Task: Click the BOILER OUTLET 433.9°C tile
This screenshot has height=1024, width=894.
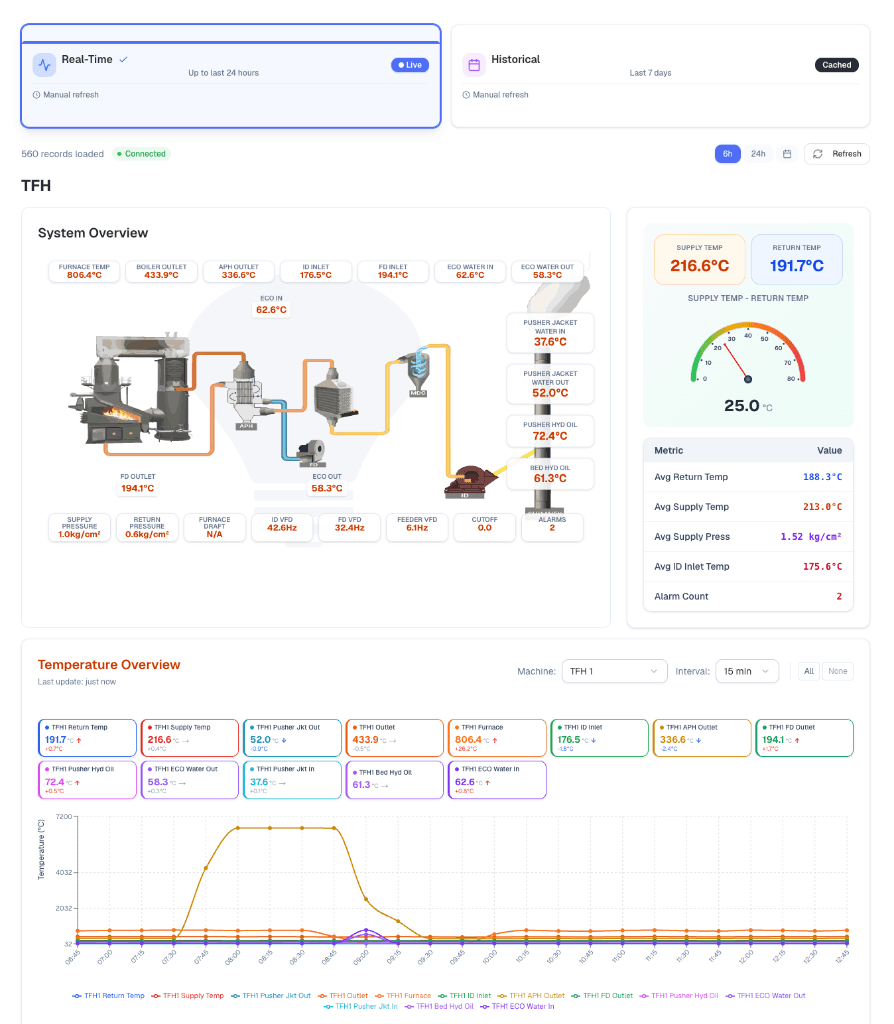Action: point(161,272)
